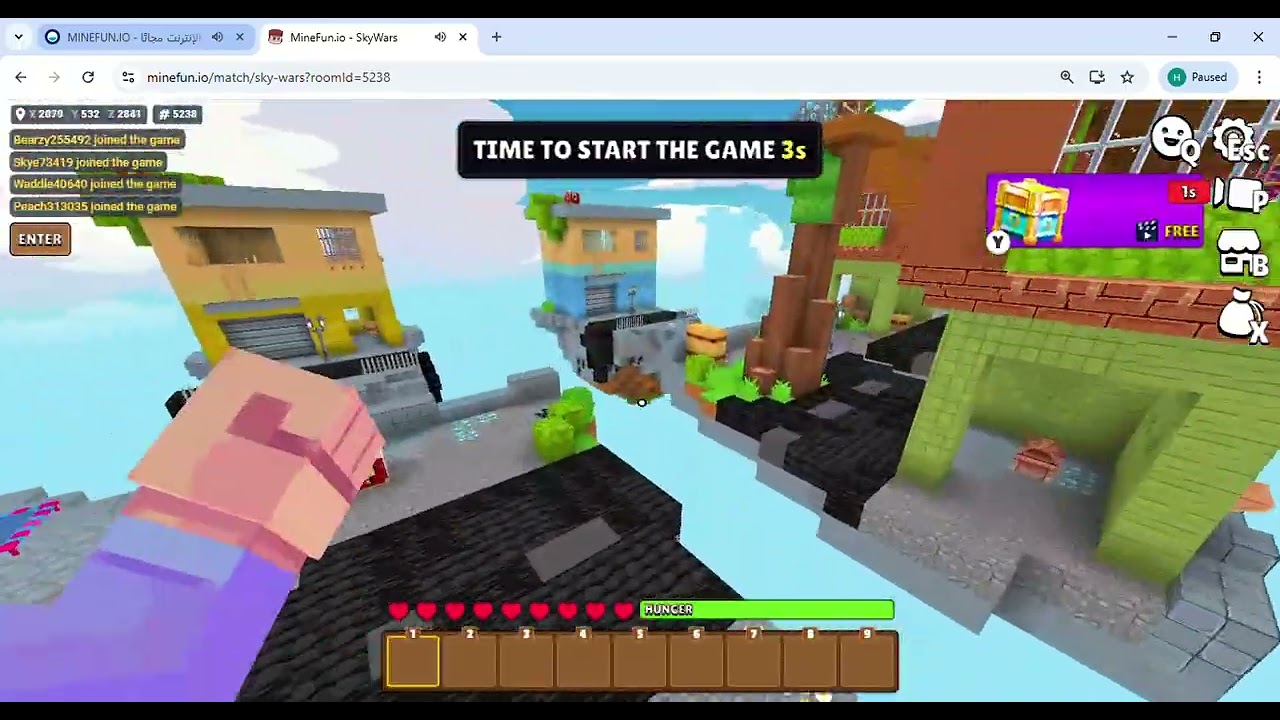
Task: Select hotbar slot 1
Action: 412,660
